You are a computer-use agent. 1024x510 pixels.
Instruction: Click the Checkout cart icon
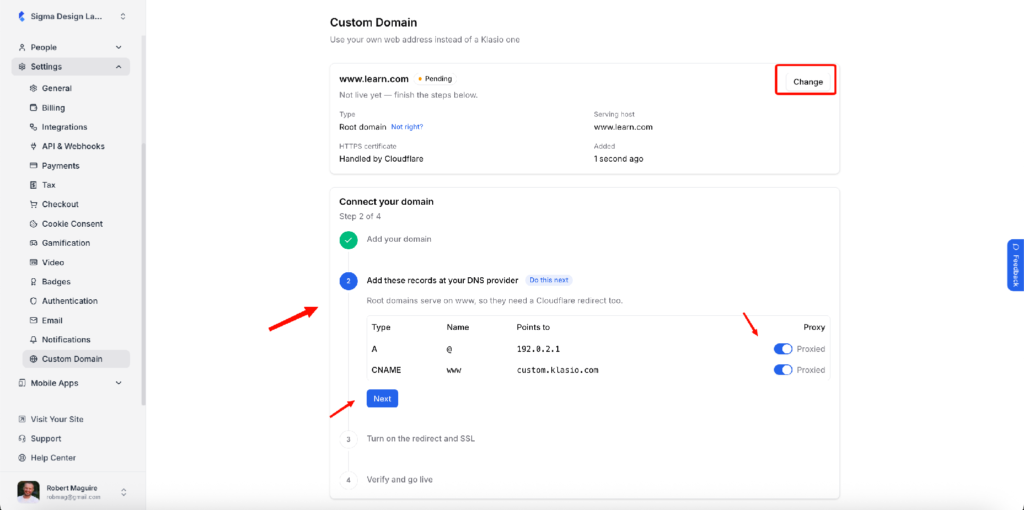(33, 204)
